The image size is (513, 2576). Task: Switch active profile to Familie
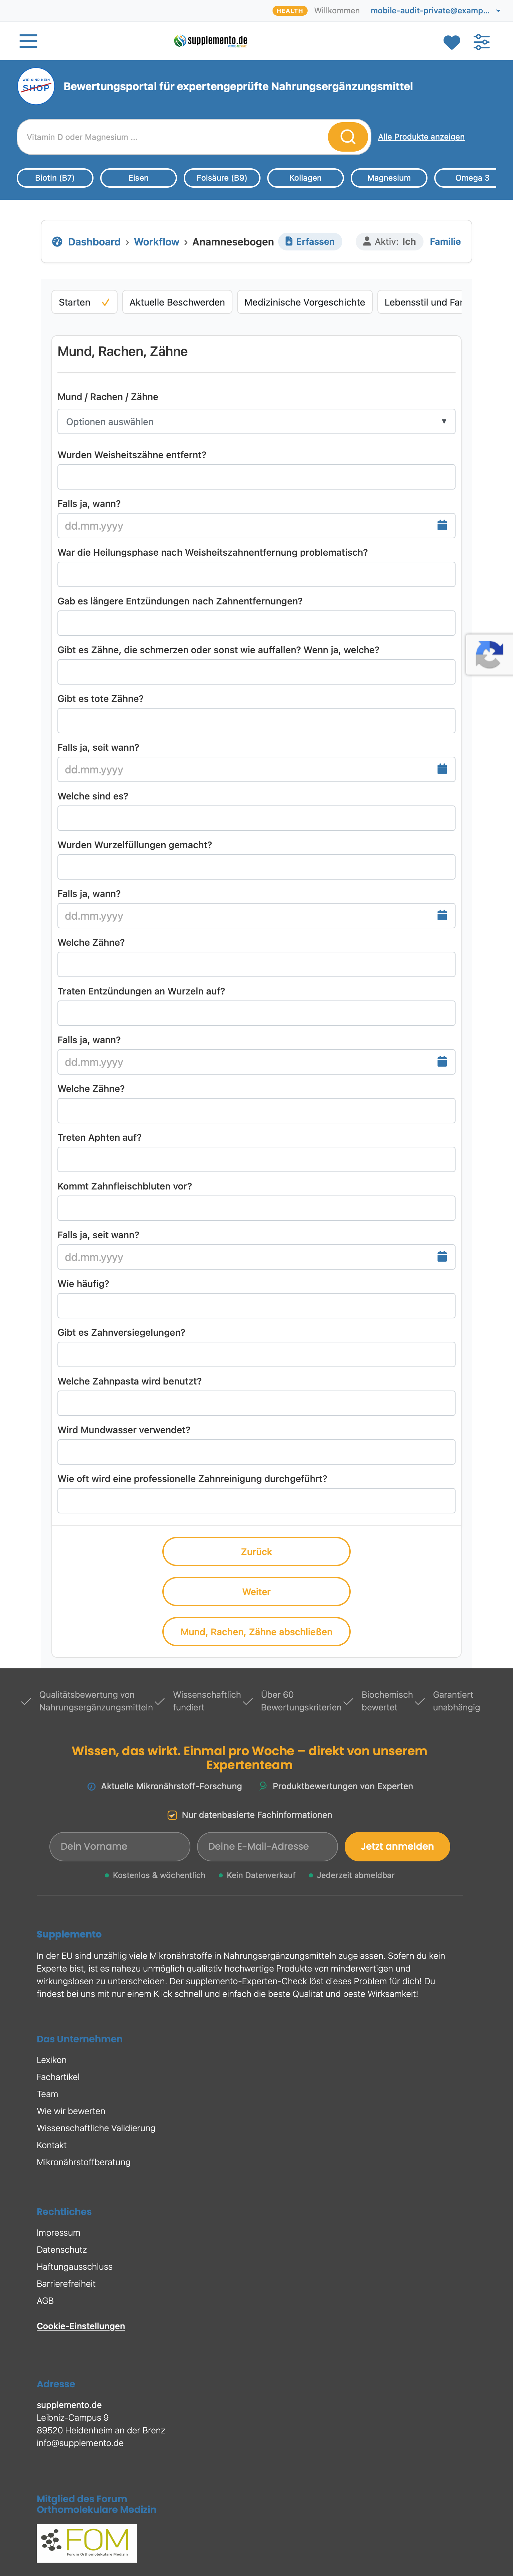point(445,242)
